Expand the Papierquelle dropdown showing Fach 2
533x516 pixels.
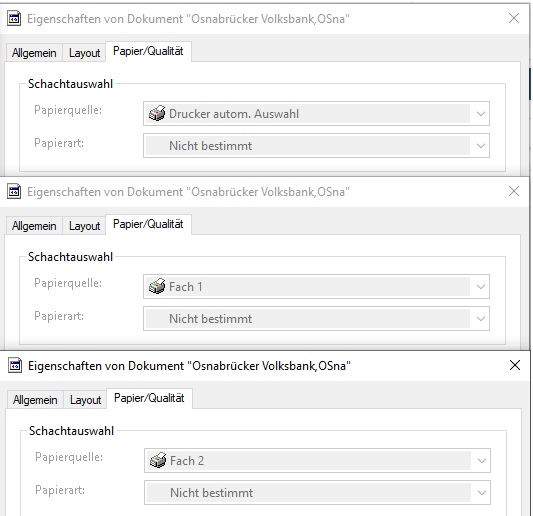tap(317, 461)
